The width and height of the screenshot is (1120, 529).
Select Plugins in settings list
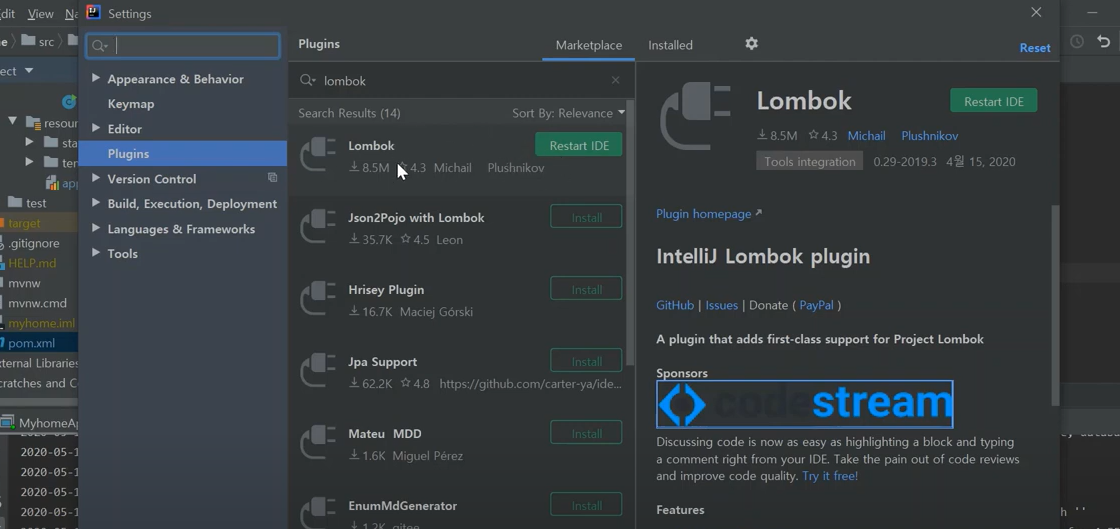pyautogui.click(x=182, y=153)
